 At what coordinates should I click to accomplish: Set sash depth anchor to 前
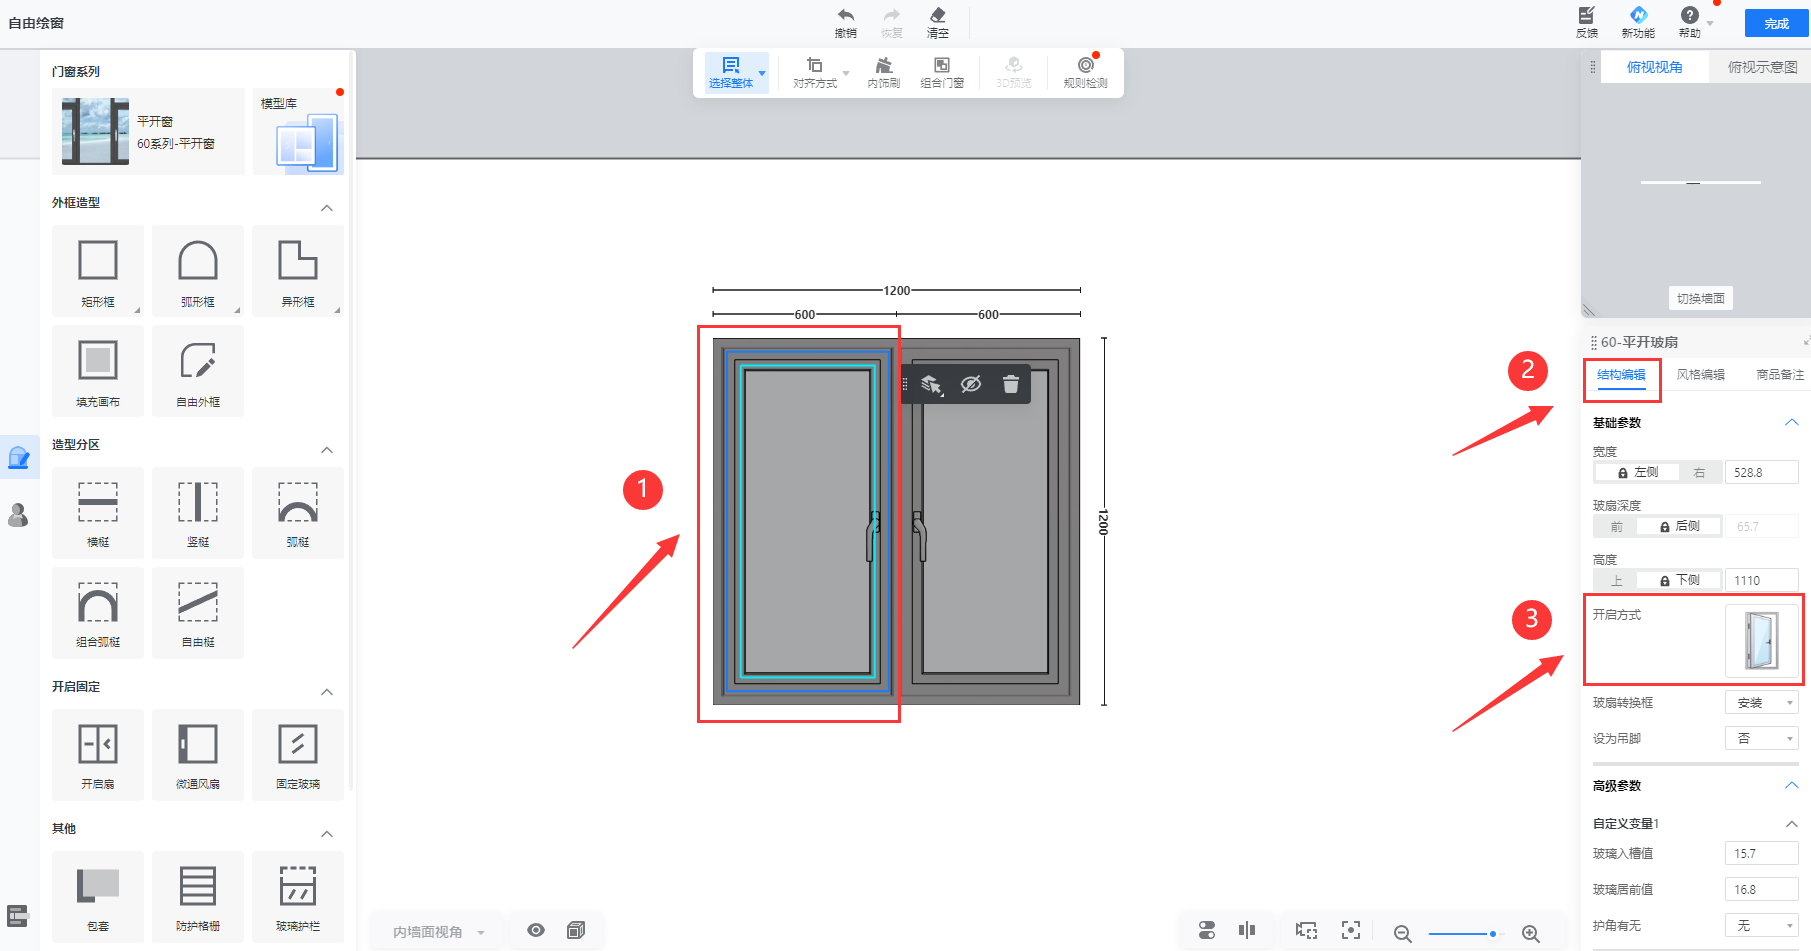point(1616,526)
